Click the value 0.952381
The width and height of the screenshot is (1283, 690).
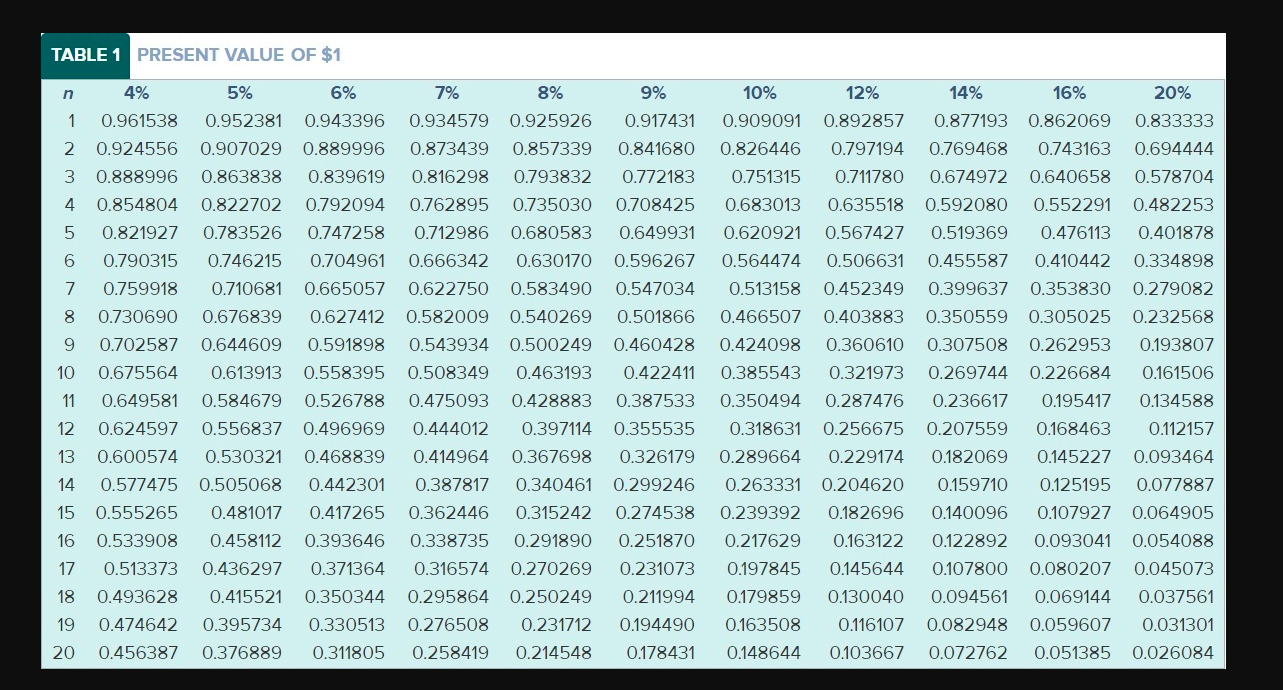coord(243,121)
